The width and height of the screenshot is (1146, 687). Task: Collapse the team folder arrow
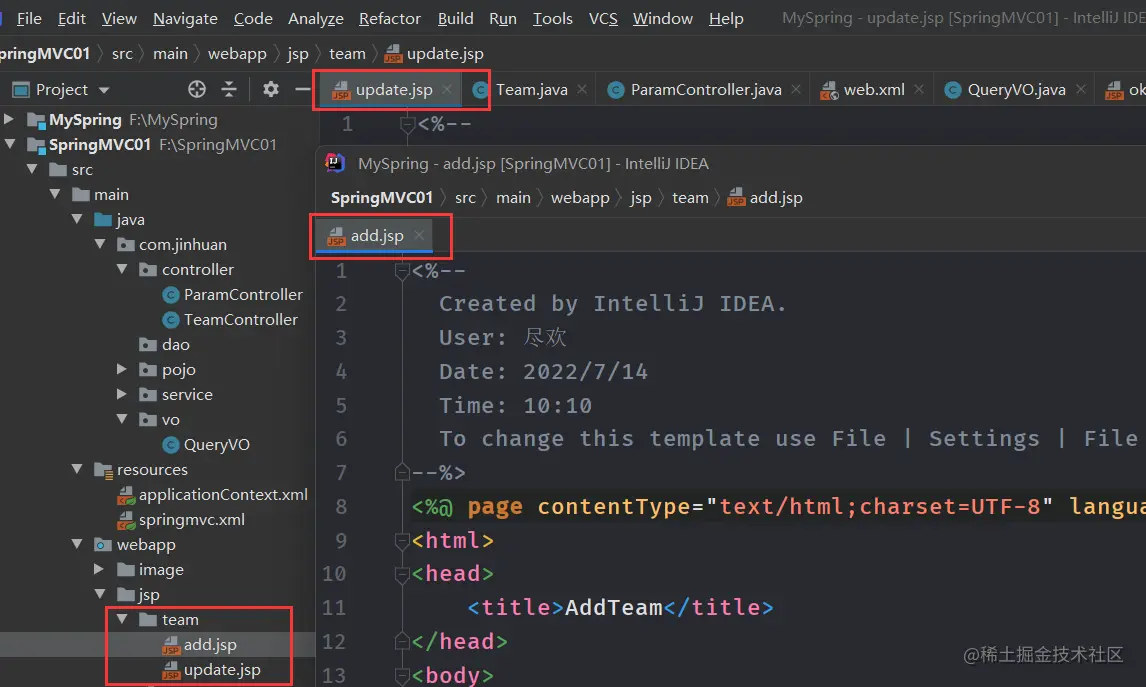click(122, 619)
